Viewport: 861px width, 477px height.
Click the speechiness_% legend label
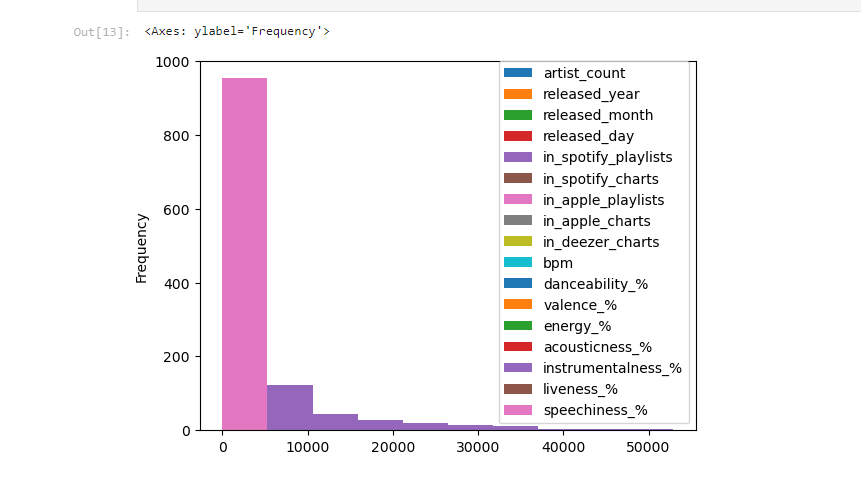click(x=595, y=410)
